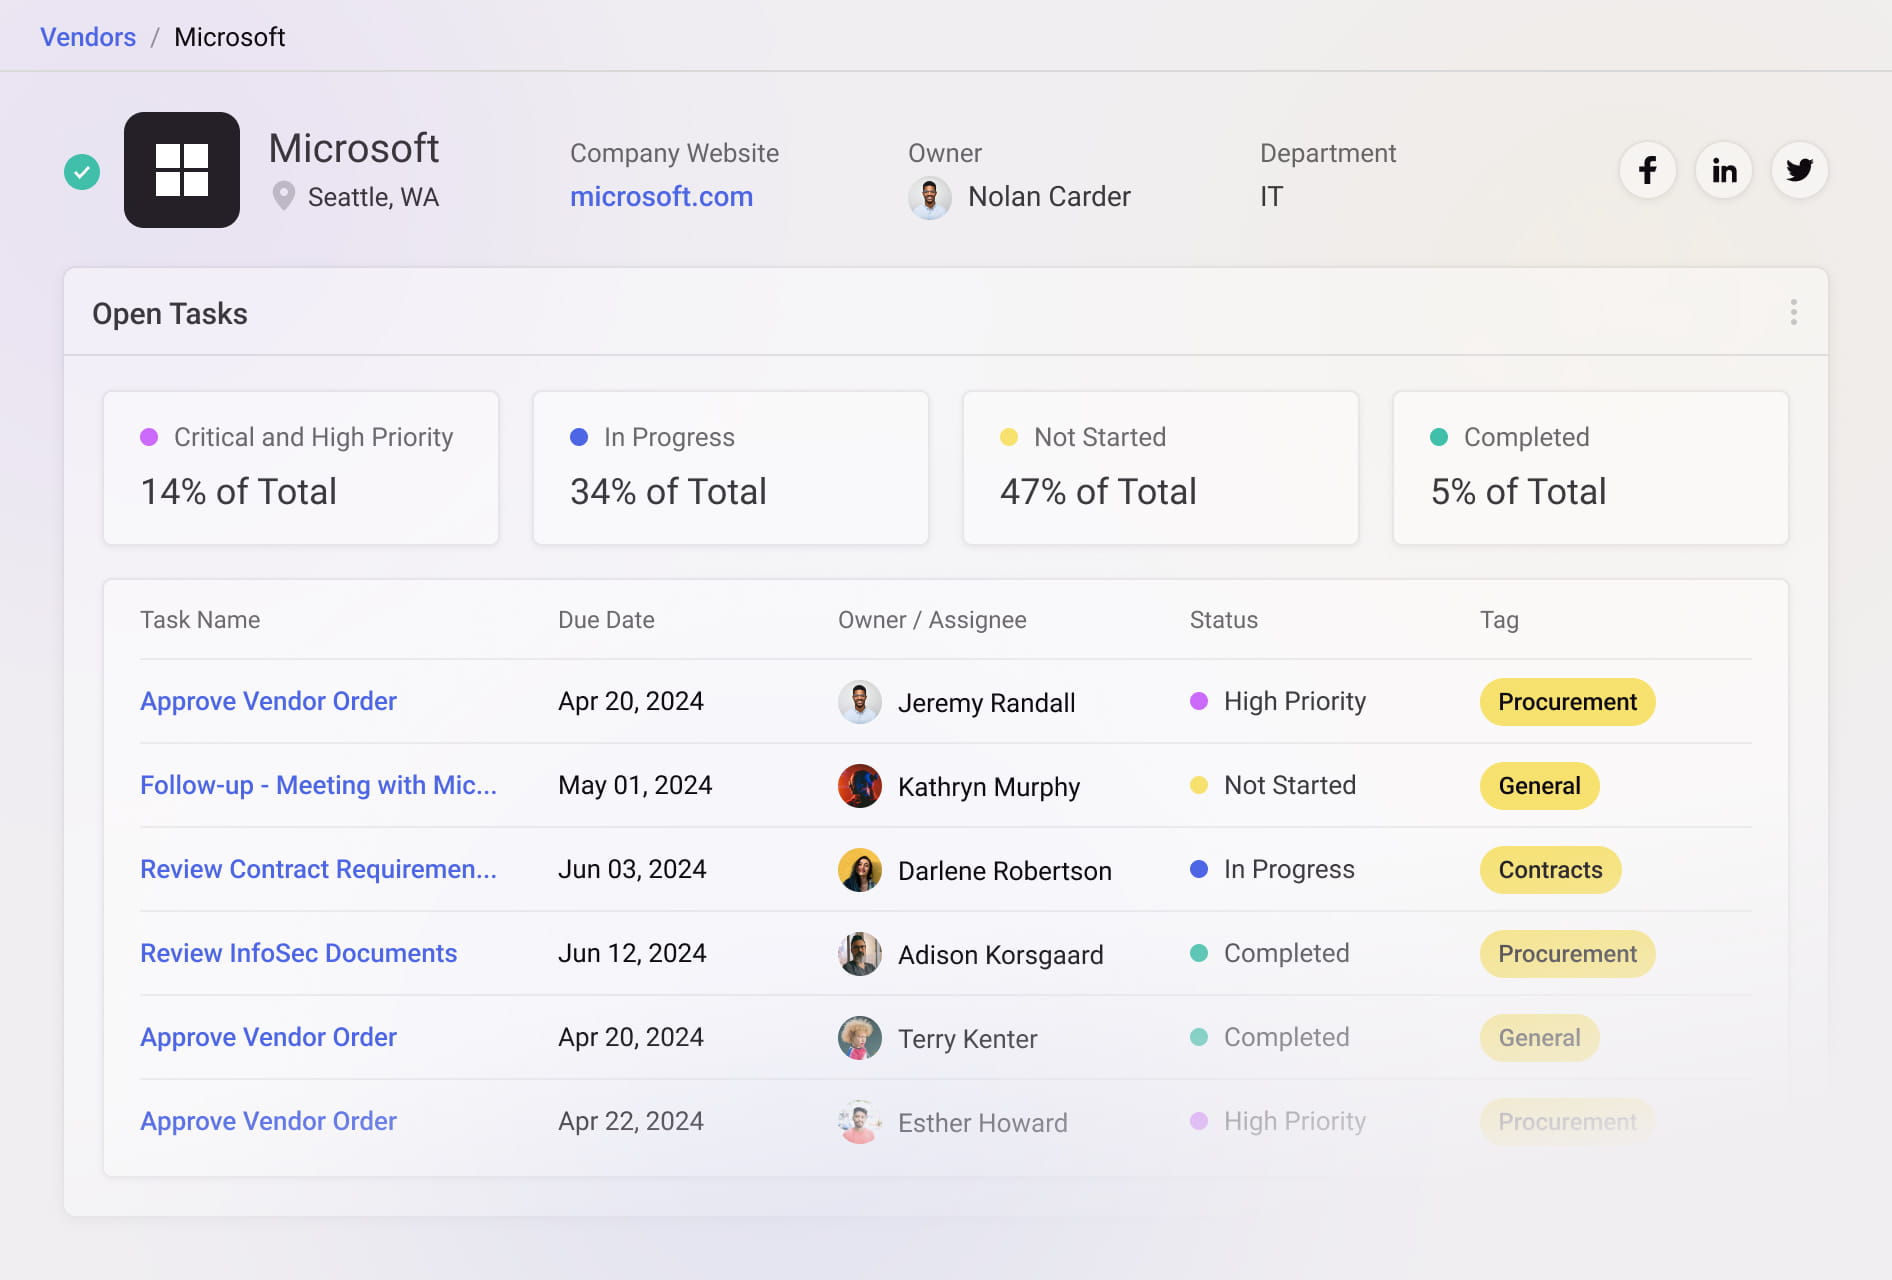Viewport: 1892px width, 1280px height.
Task: Click Procurement tag in Adison Korsgaard row
Action: 1567,954
